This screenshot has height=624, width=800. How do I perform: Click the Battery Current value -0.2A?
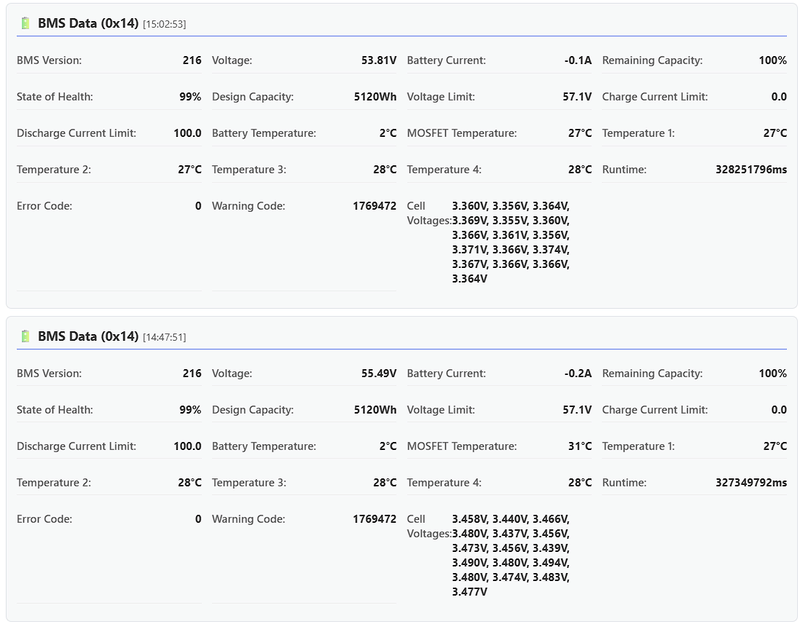point(578,374)
